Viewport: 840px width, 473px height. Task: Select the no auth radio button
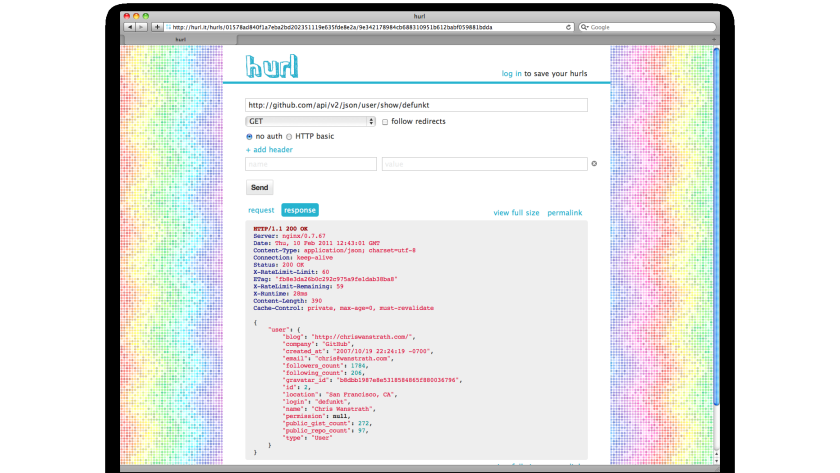pos(249,137)
